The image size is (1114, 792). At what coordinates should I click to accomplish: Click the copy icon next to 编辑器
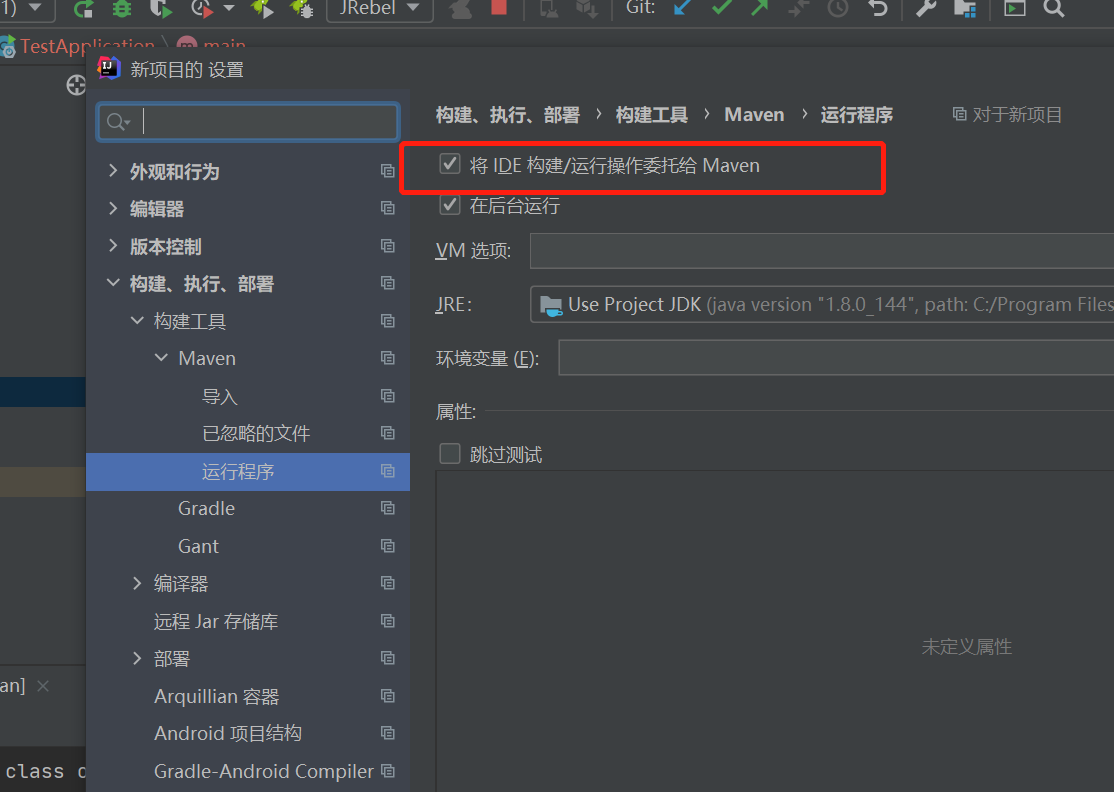pyautogui.click(x=388, y=207)
